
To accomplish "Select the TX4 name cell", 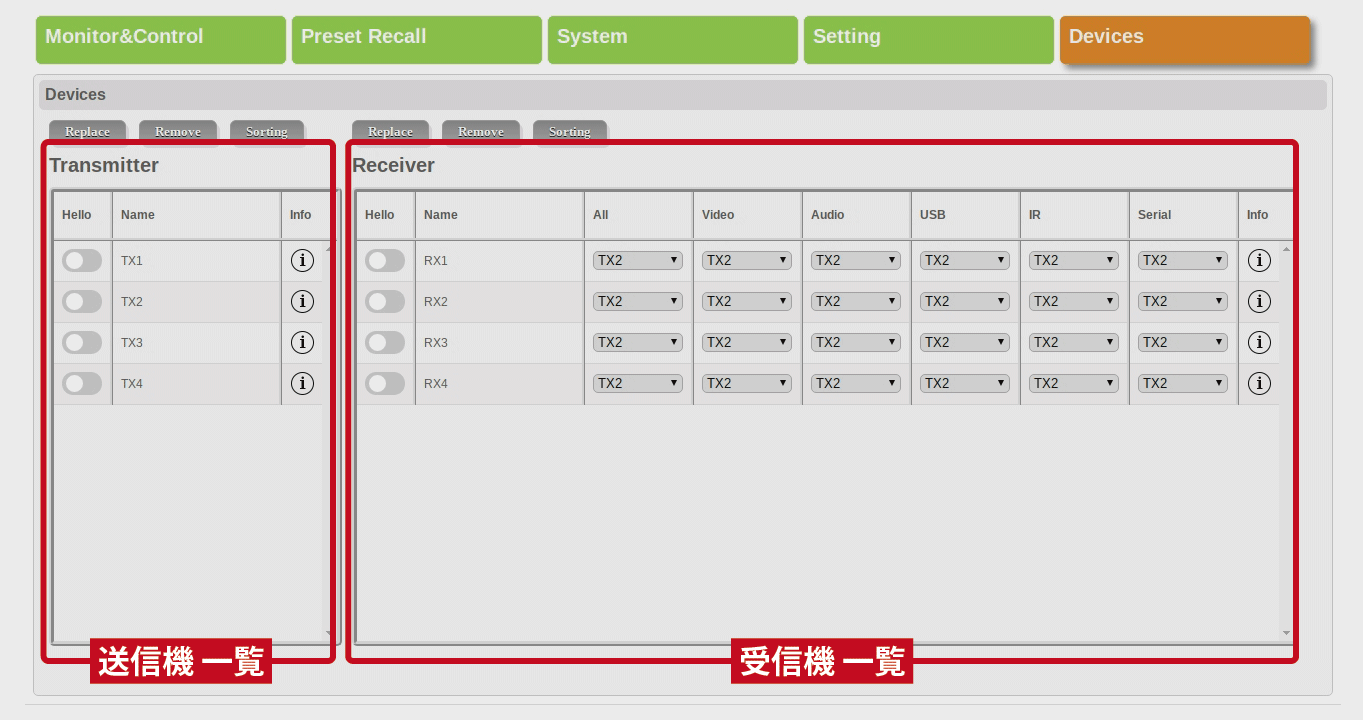I will pyautogui.click(x=196, y=383).
